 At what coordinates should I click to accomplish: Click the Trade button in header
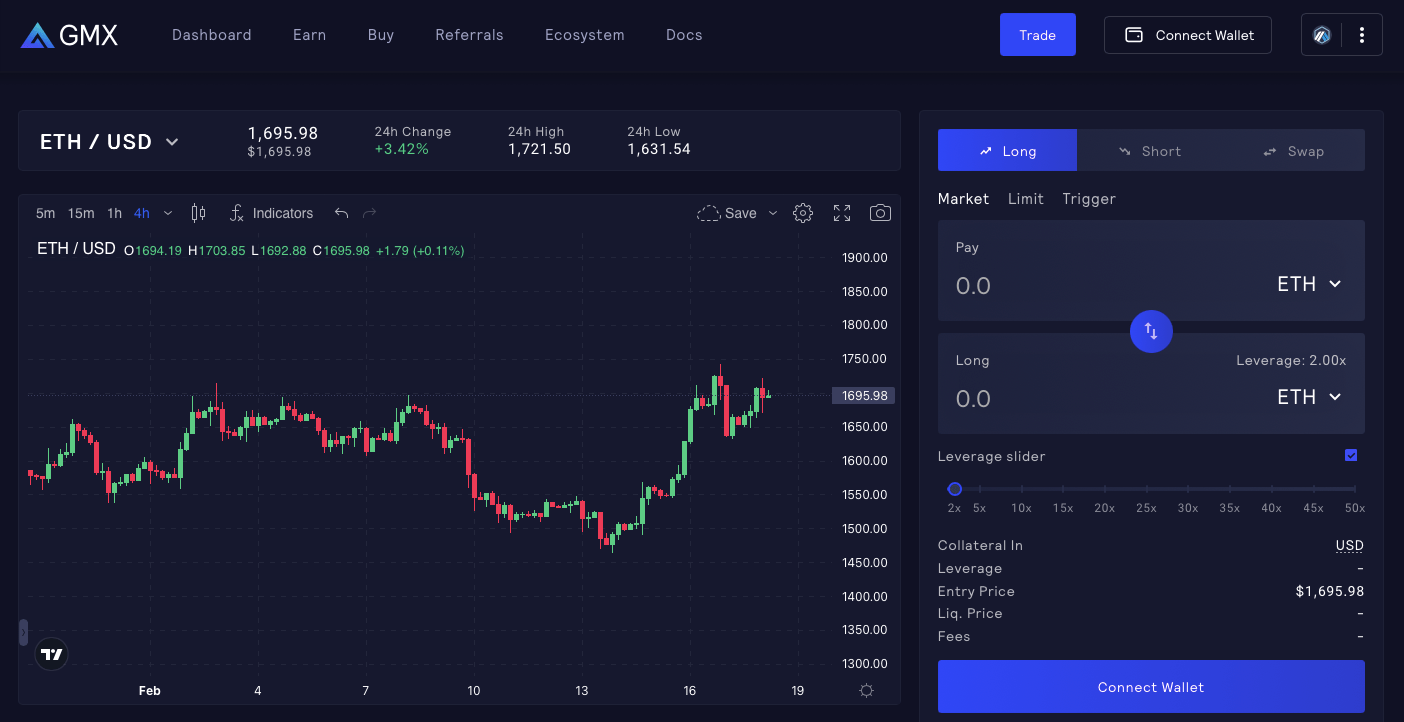pos(1038,34)
